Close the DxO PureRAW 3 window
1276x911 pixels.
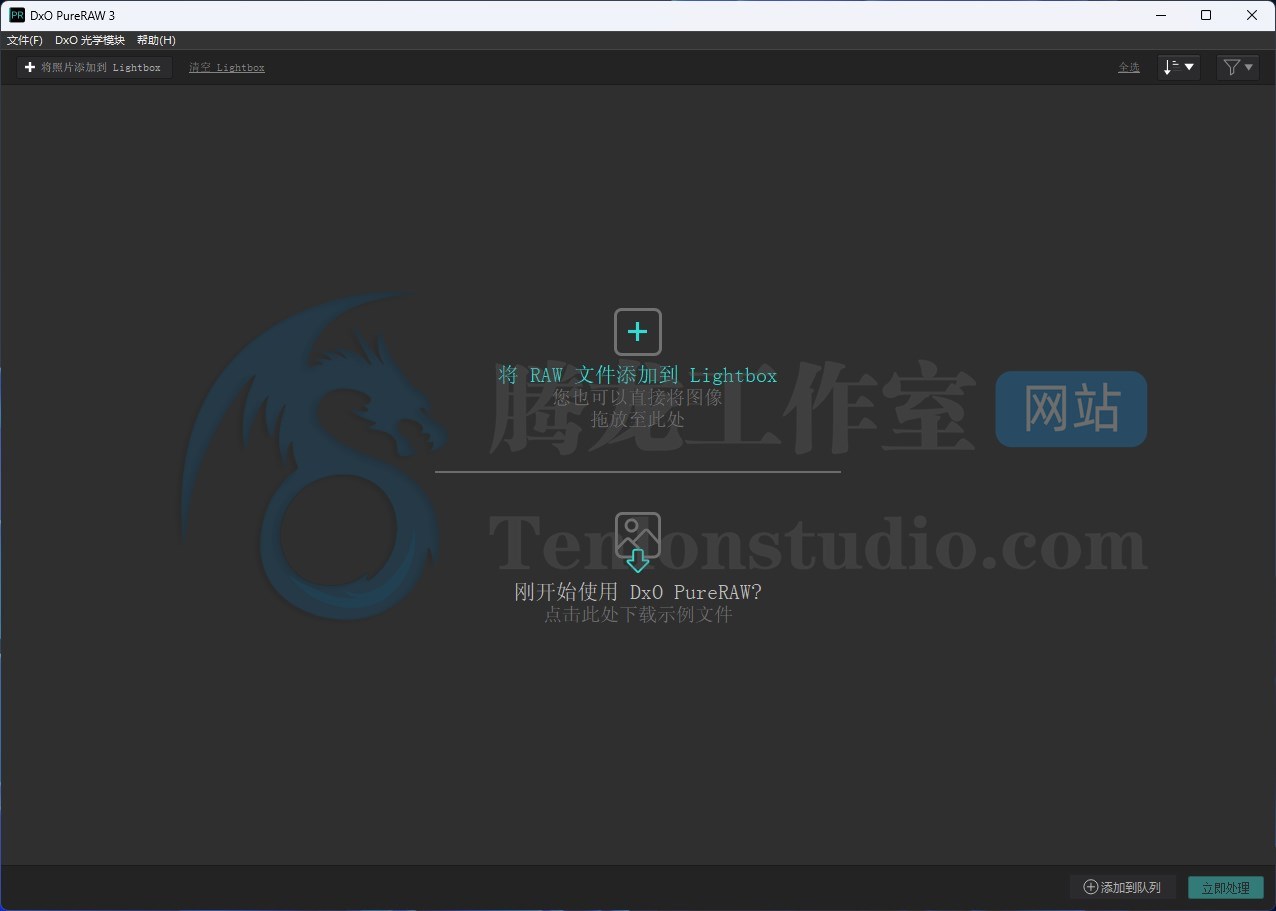pyautogui.click(x=1252, y=15)
